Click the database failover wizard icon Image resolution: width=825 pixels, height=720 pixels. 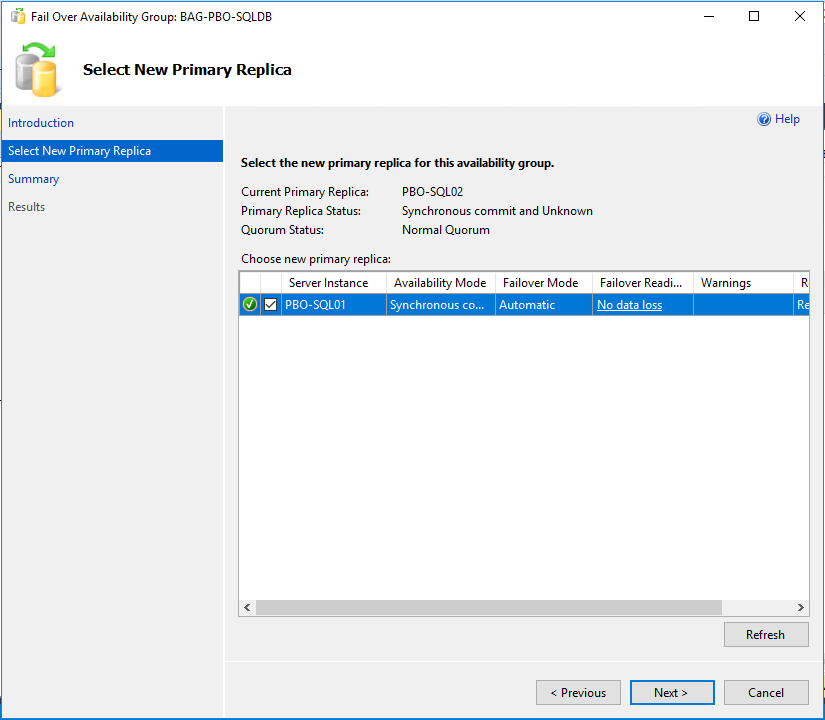pos(36,70)
